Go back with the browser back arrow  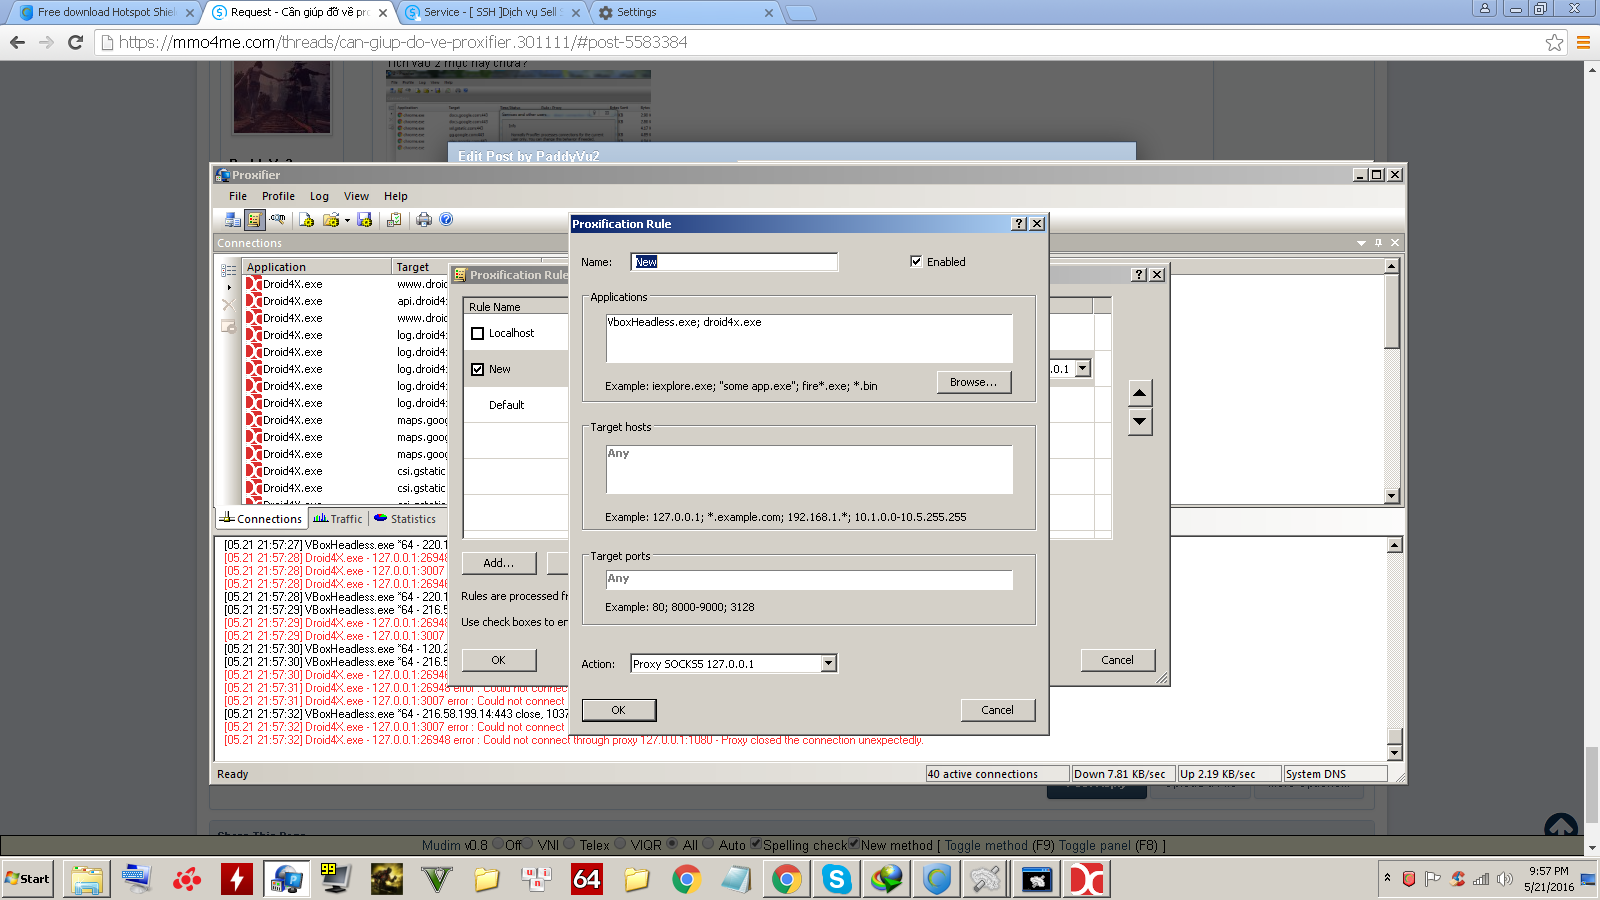click(x=17, y=42)
